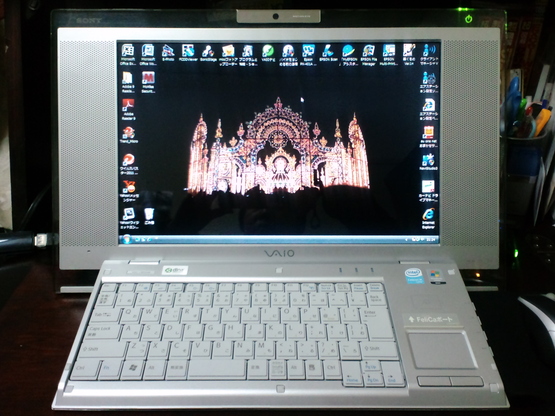
Task: Open the car navigation drive manager shortcut
Action: pos(428,191)
